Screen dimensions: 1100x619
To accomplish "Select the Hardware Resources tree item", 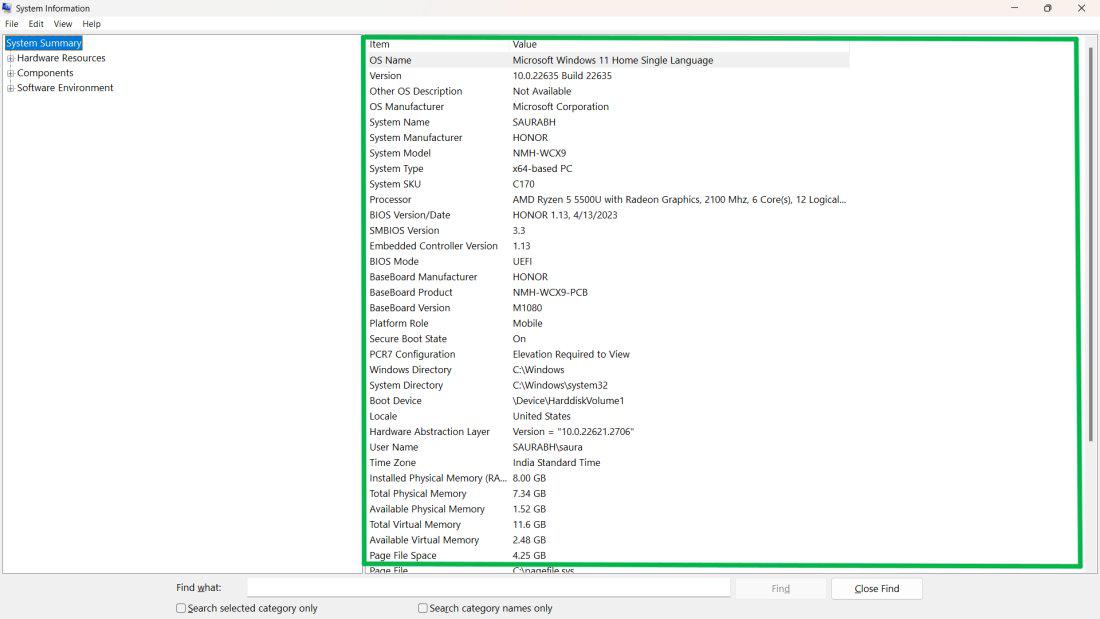I will tap(61, 58).
